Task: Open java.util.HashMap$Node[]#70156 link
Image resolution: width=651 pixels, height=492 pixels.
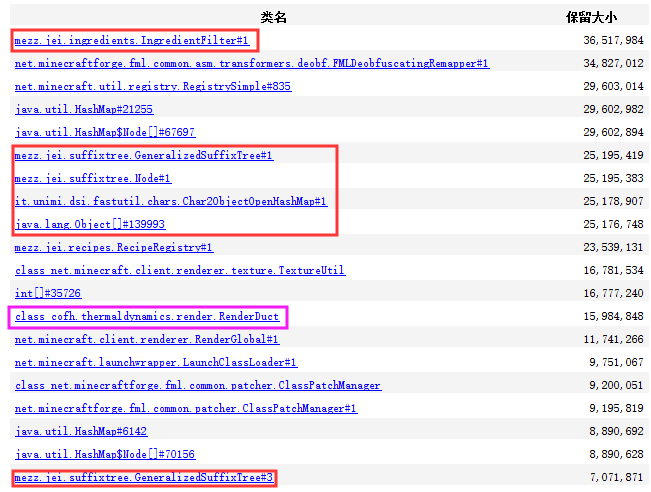Action: coord(105,454)
